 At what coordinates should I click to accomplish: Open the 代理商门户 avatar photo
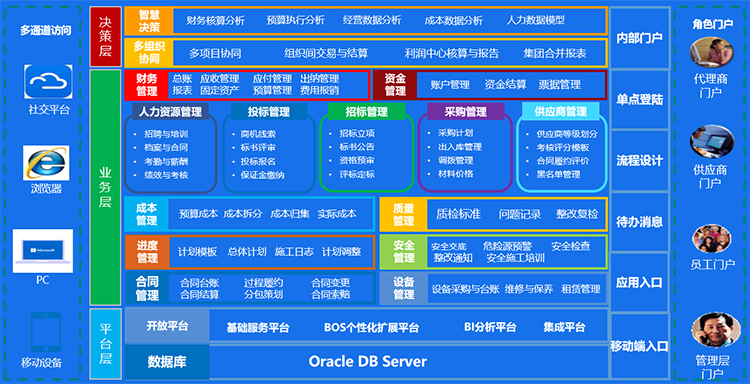pyautogui.click(x=711, y=53)
